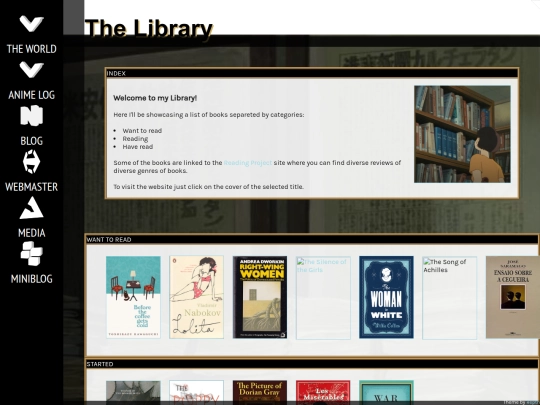Viewport: 540px width, 405px height.
Task: Click the Want to read list item
Action: 142,131
